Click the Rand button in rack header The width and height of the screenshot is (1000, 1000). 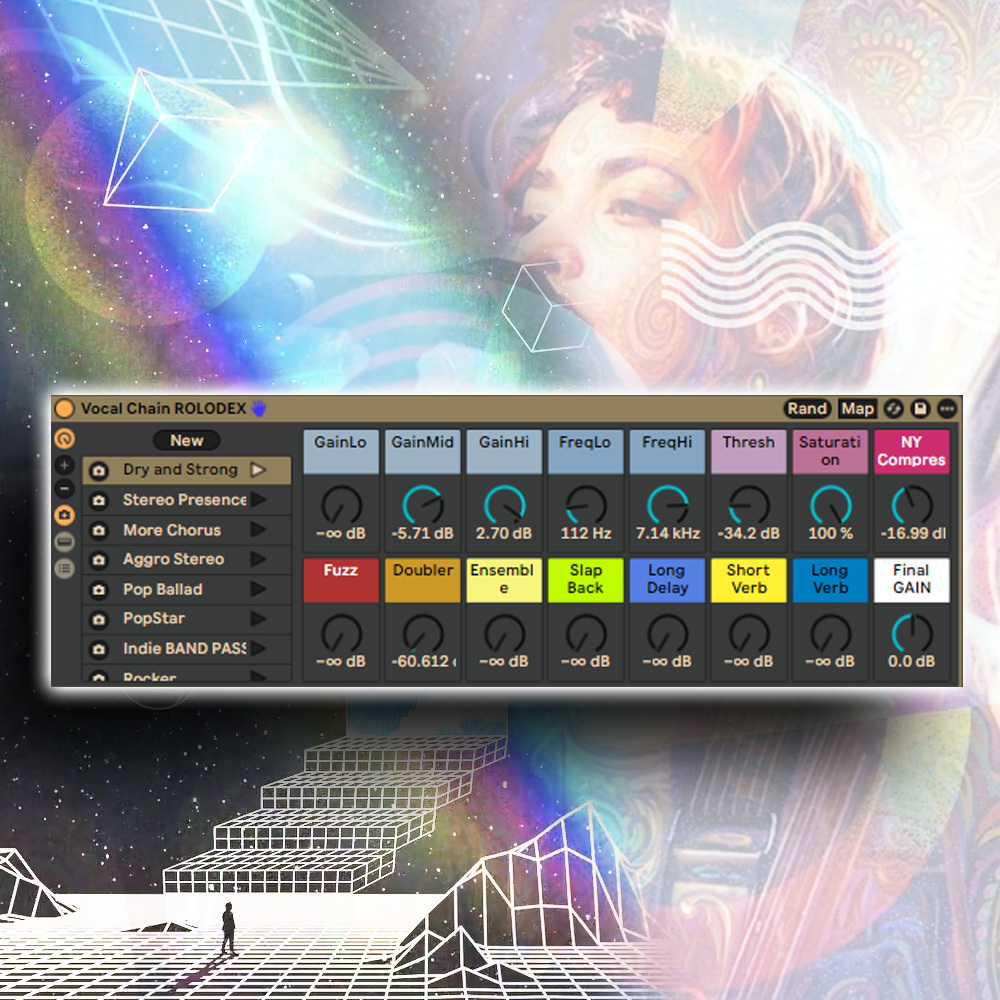coord(807,409)
